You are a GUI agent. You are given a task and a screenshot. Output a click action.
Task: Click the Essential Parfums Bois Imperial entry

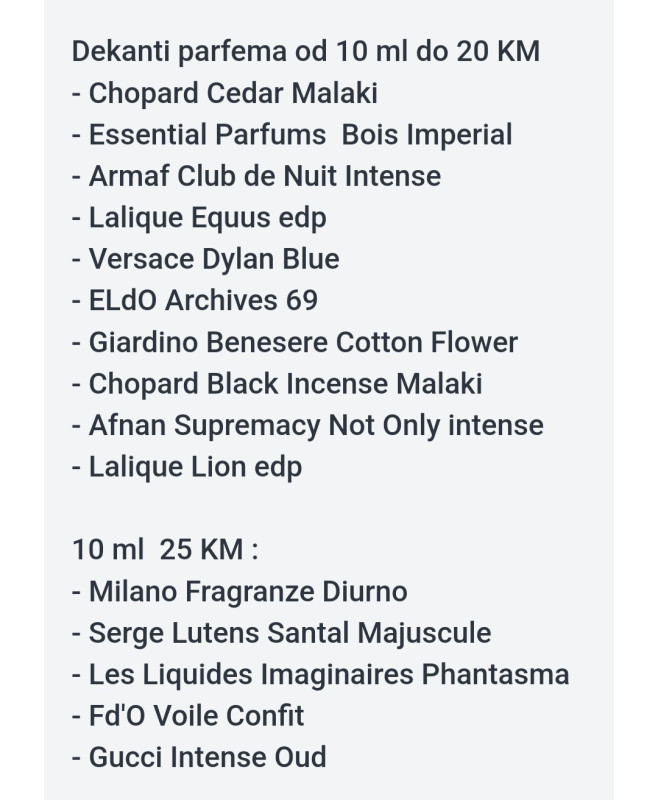[x=292, y=135]
